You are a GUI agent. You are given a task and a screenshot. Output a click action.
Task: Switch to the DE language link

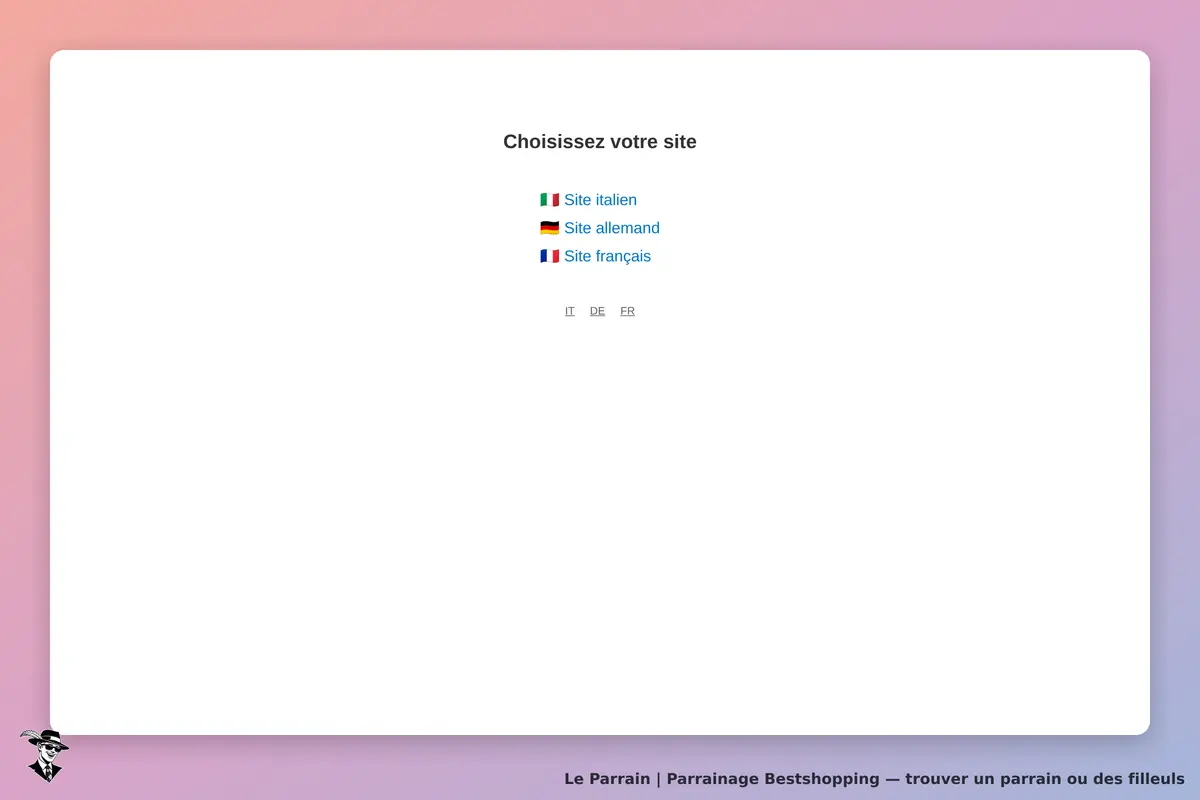pos(597,311)
